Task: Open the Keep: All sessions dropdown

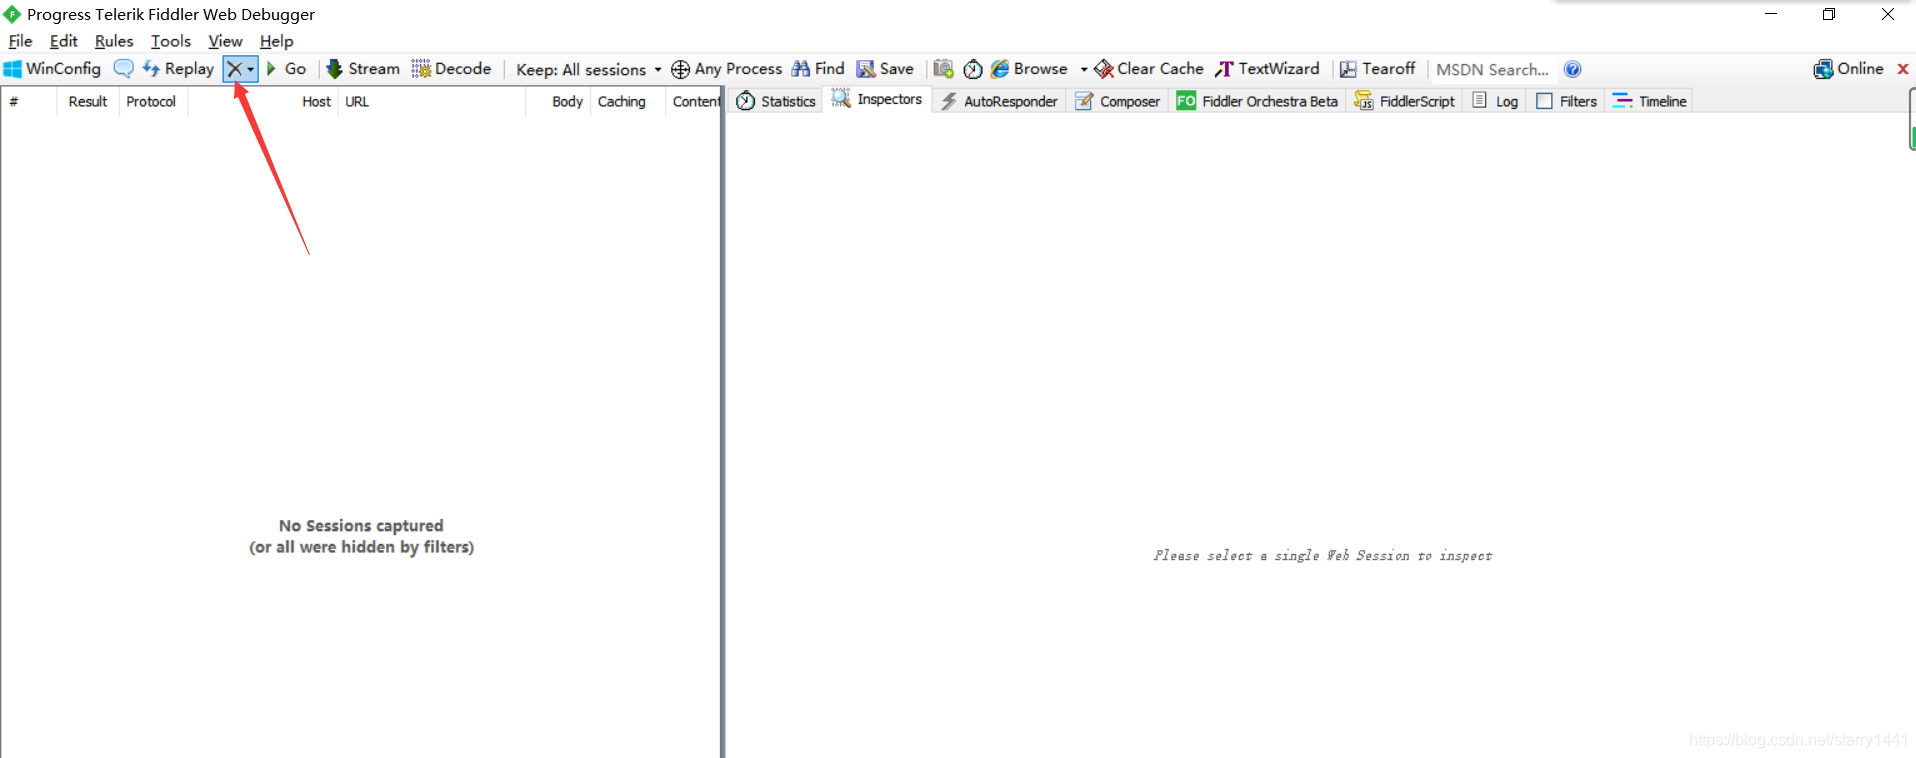Action: point(589,69)
